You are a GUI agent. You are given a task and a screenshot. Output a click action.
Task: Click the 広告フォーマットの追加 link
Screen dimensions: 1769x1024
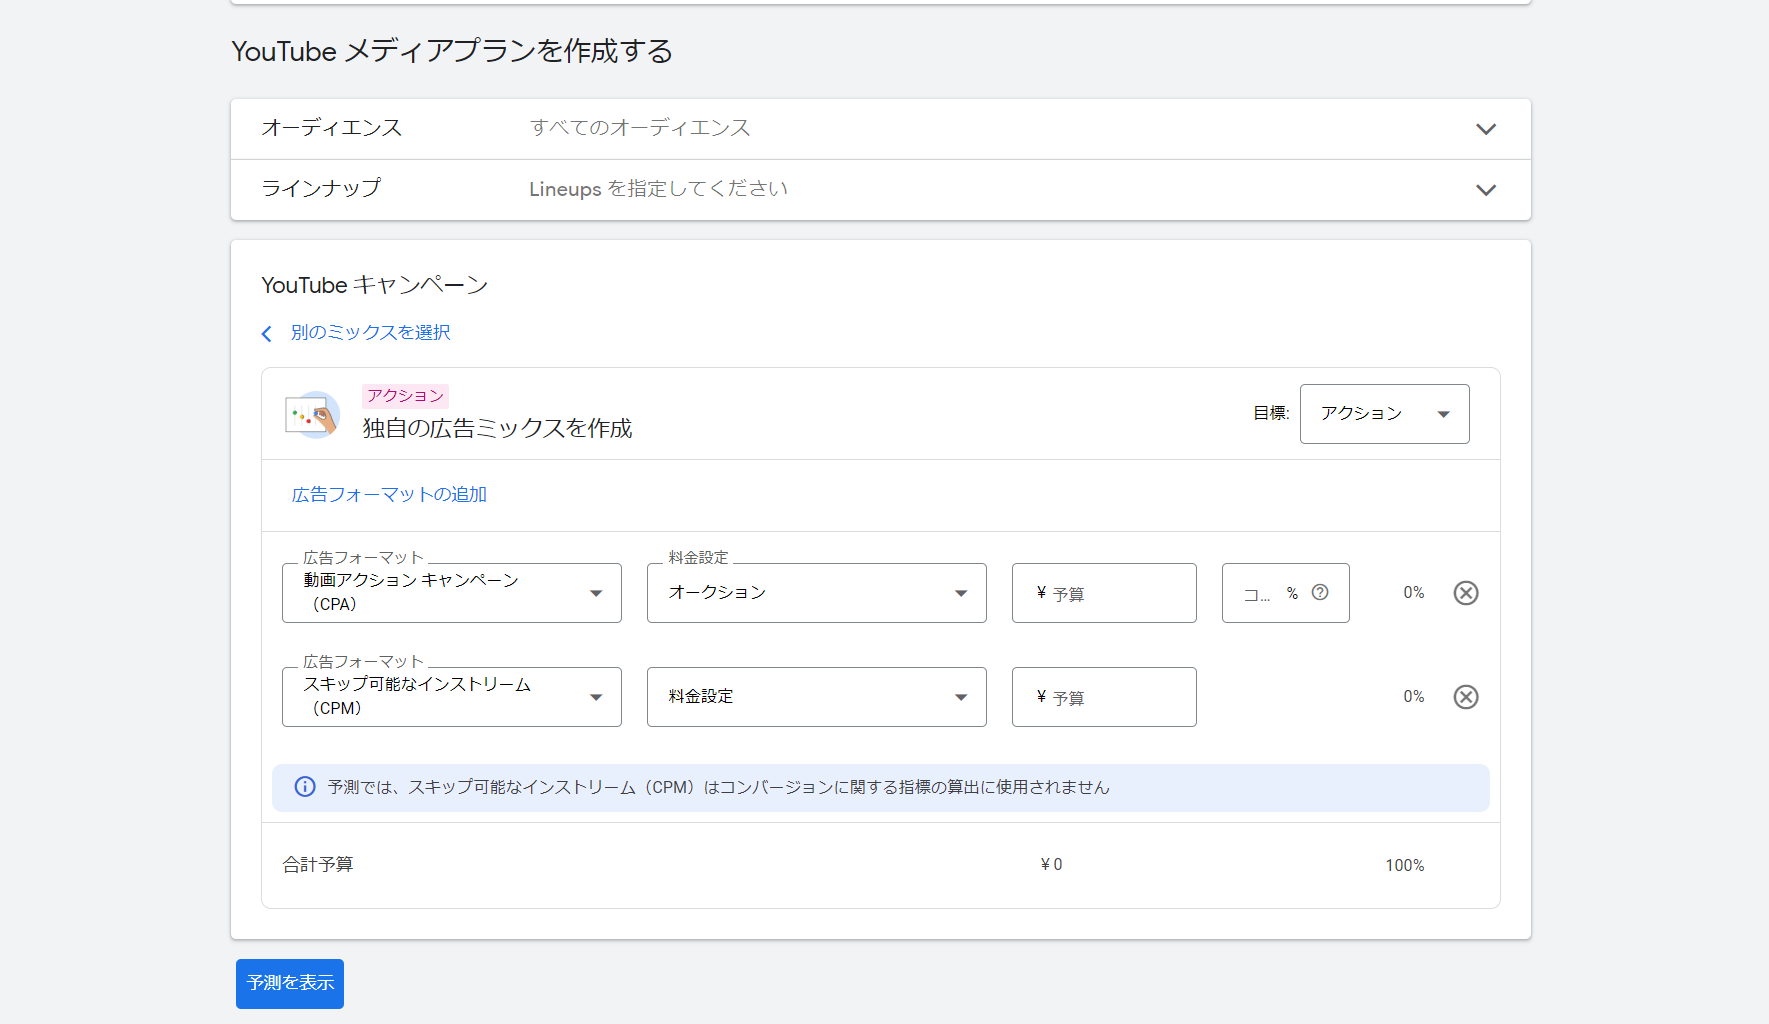tap(389, 494)
